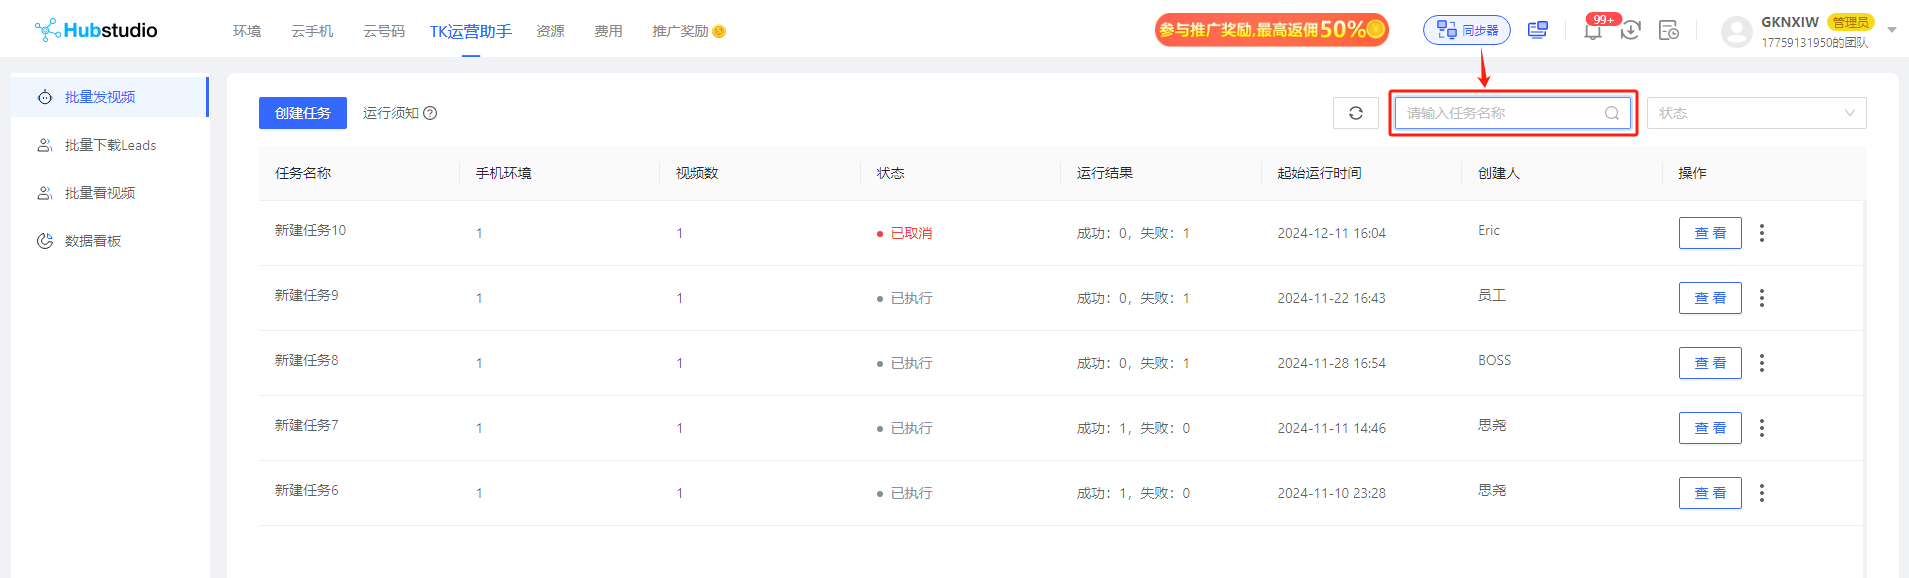Viewport: 1909px width, 578px height.
Task: Click the 运行须知 help question icon
Action: (x=430, y=113)
